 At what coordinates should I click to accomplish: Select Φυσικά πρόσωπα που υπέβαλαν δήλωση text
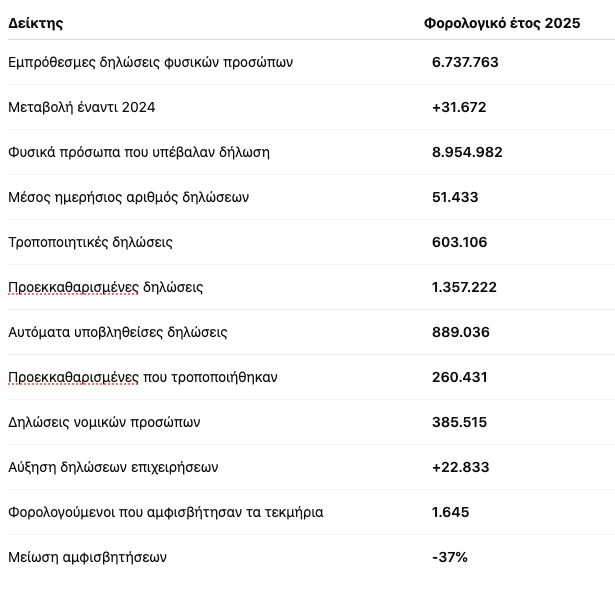point(139,152)
